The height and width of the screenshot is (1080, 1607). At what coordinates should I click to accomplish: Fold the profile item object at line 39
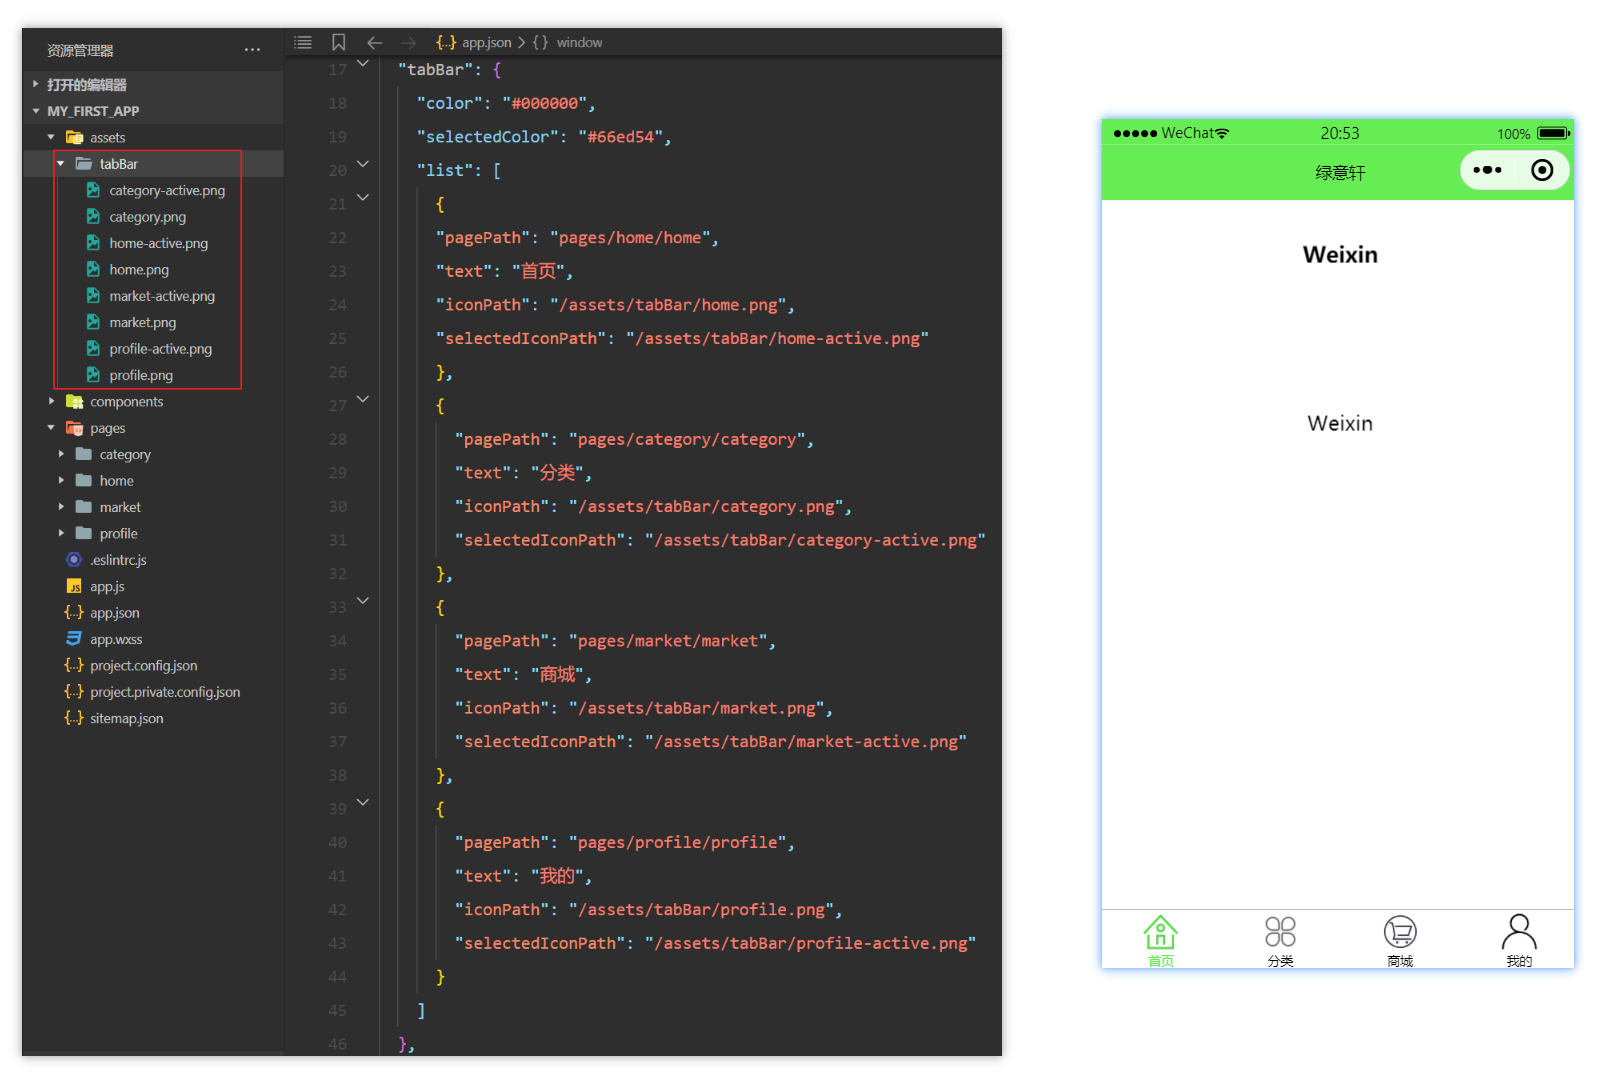[x=363, y=802]
